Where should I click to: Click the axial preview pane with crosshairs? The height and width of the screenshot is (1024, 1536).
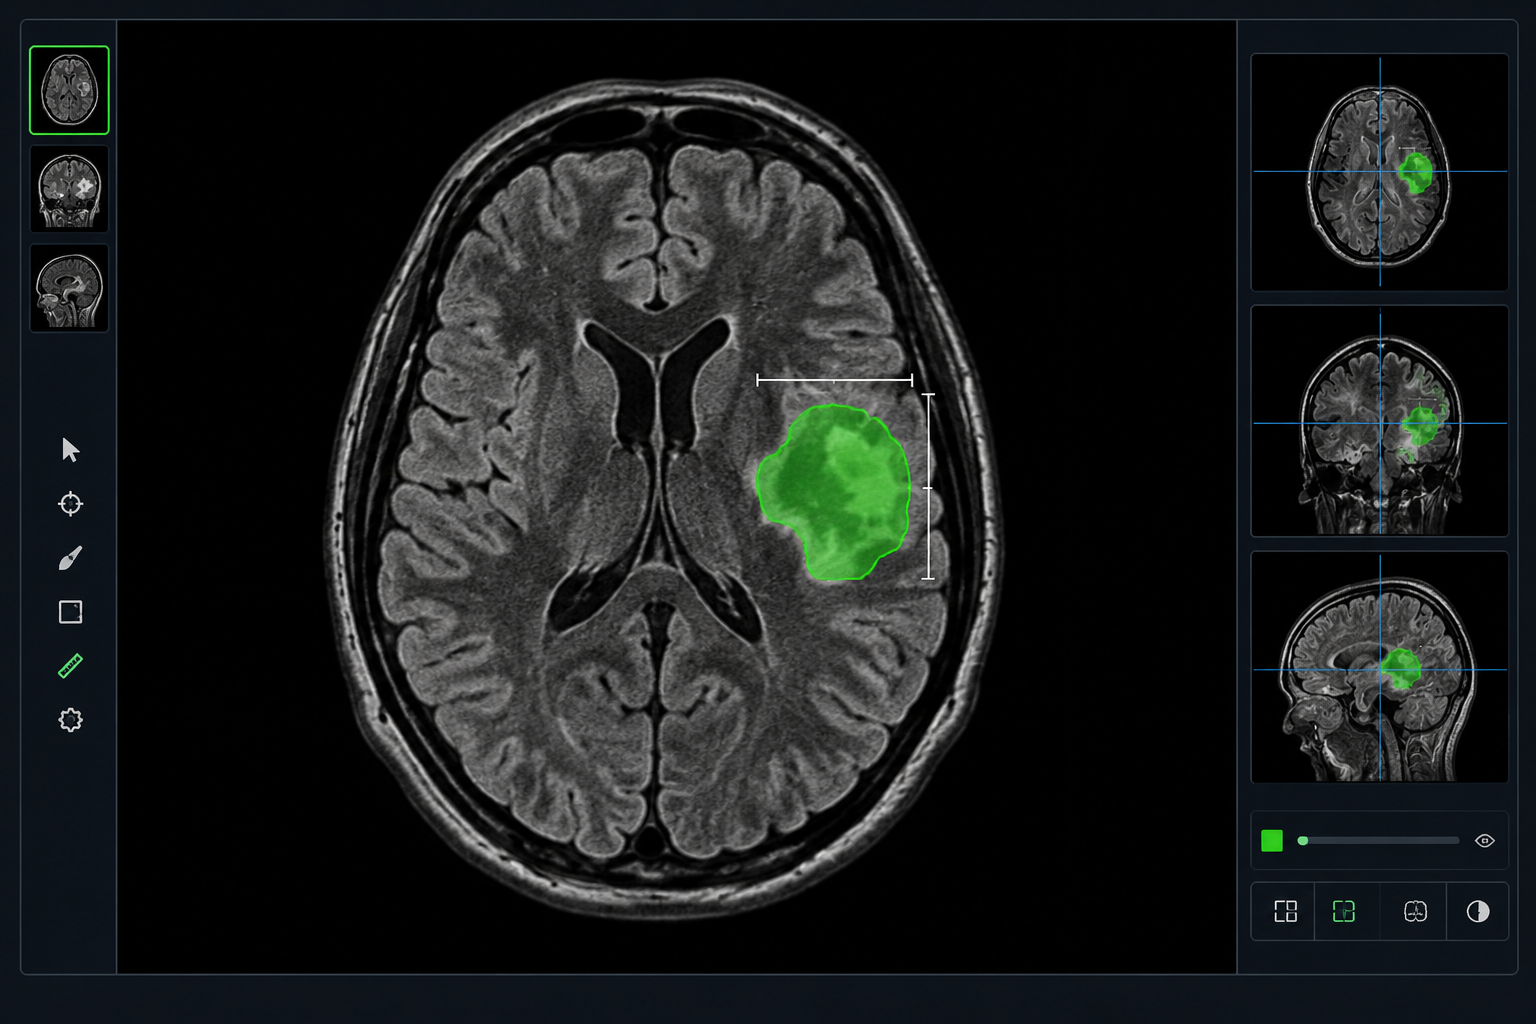1379,172
